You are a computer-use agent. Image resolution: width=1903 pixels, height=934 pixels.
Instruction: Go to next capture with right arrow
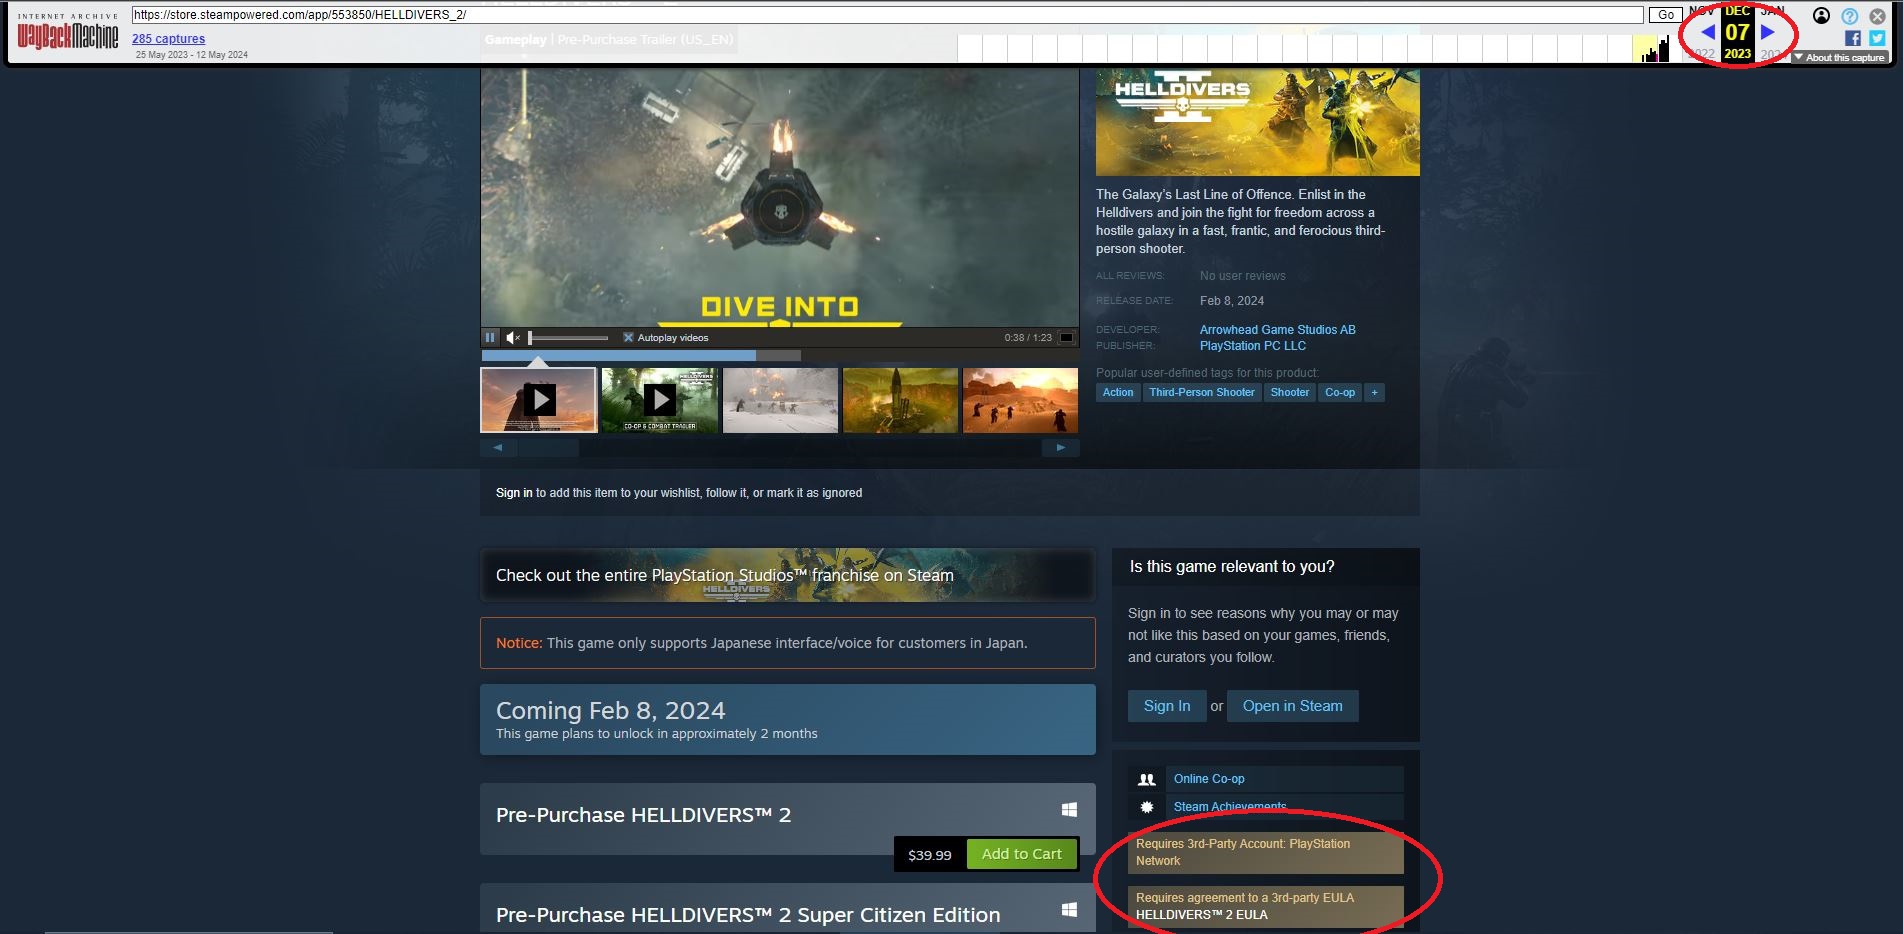(x=1768, y=32)
